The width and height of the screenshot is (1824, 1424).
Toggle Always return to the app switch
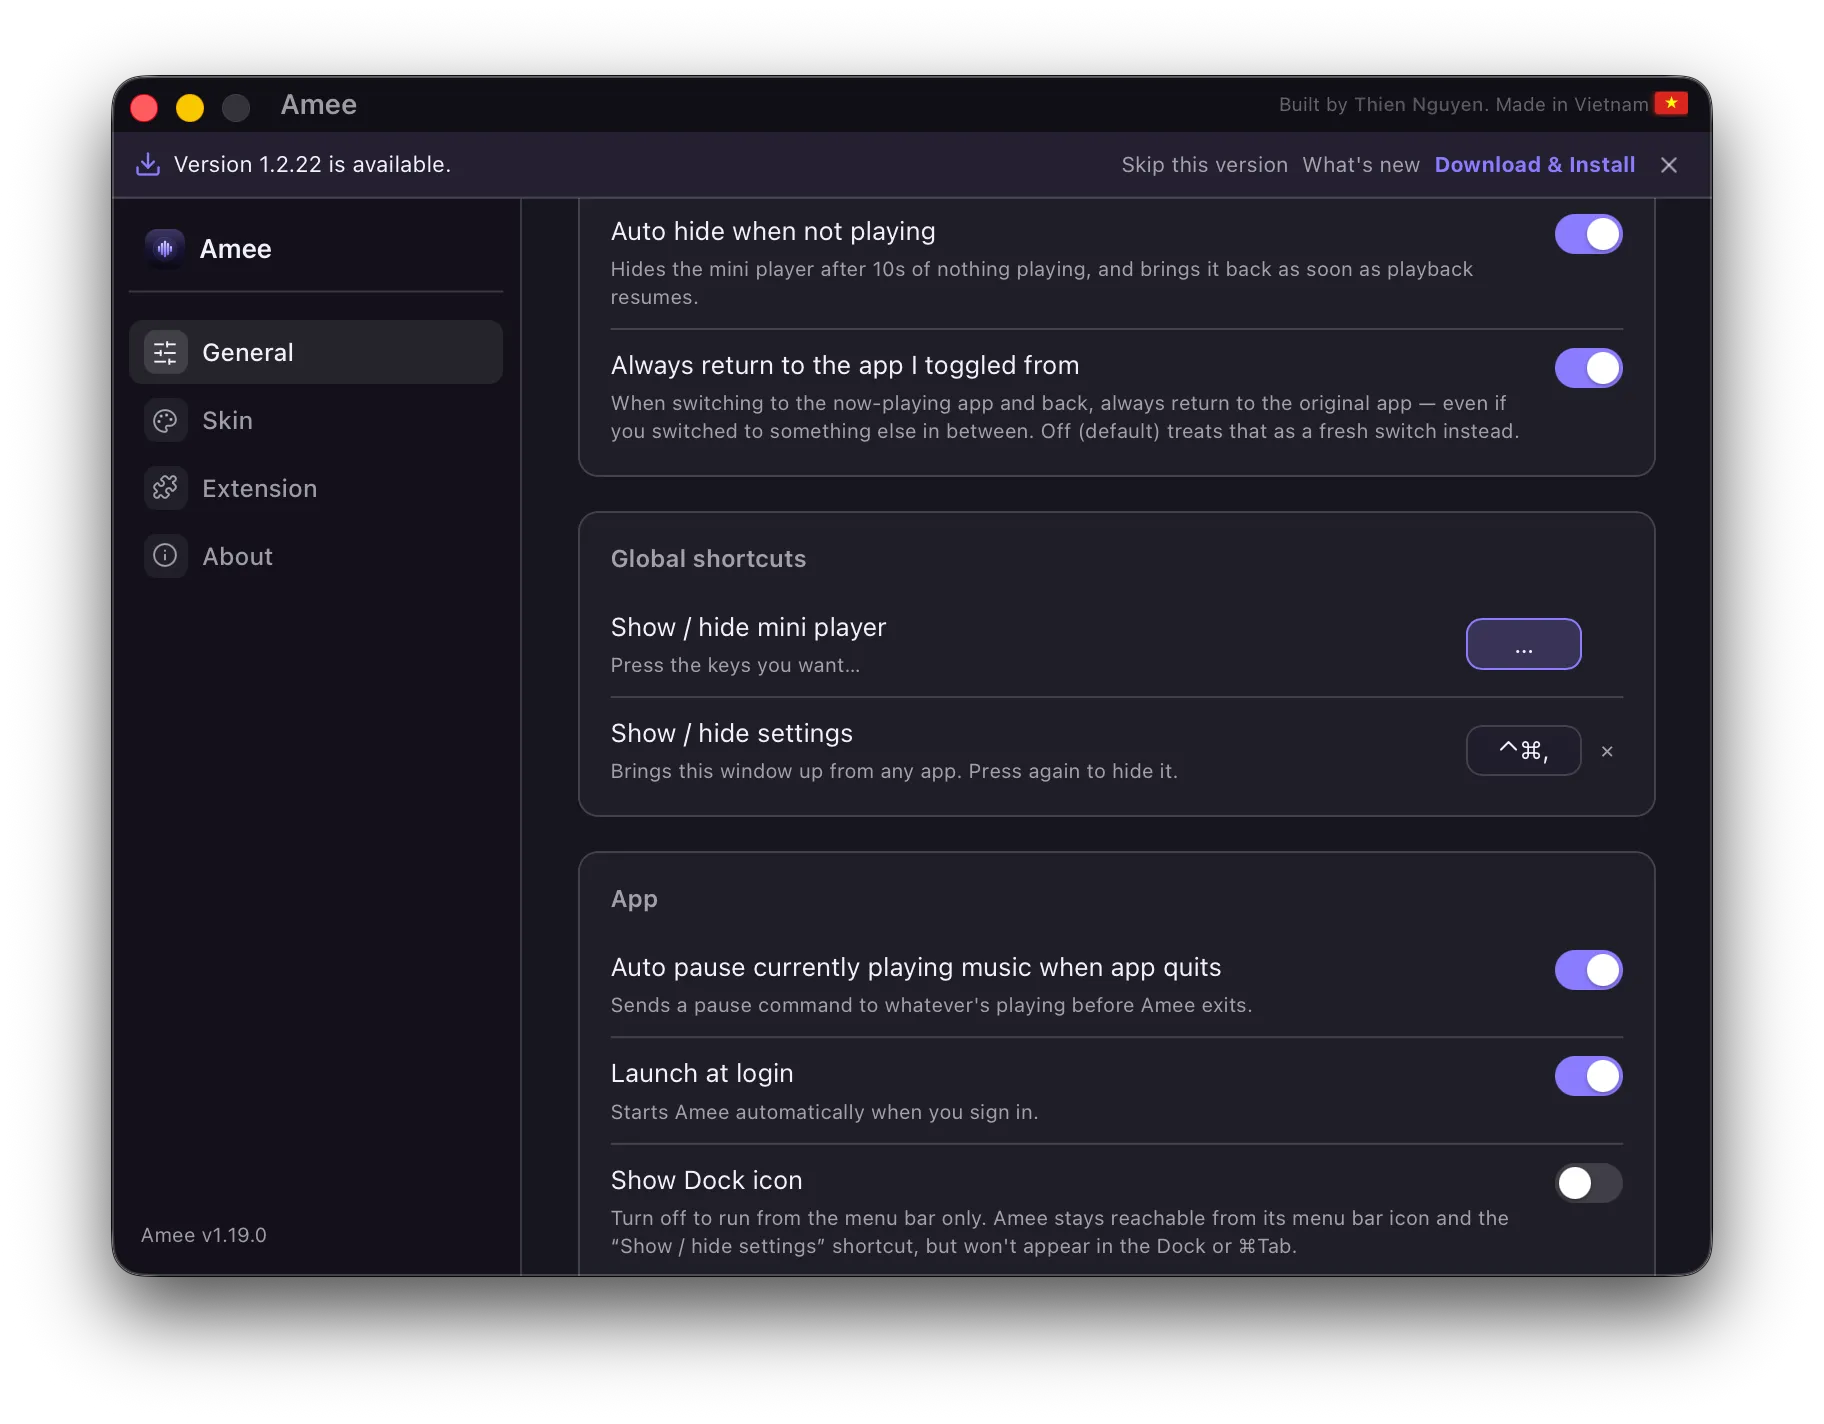click(x=1588, y=368)
